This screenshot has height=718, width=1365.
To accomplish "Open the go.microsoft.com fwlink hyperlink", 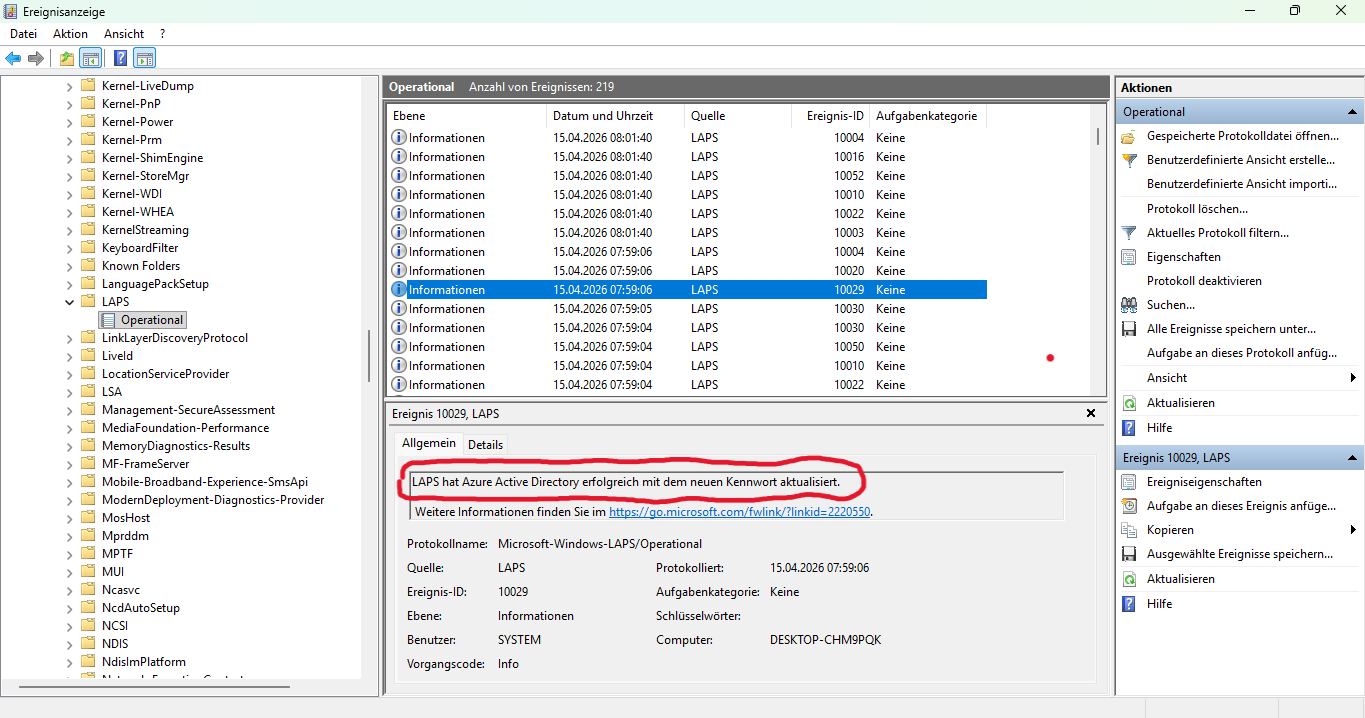I will pos(740,511).
